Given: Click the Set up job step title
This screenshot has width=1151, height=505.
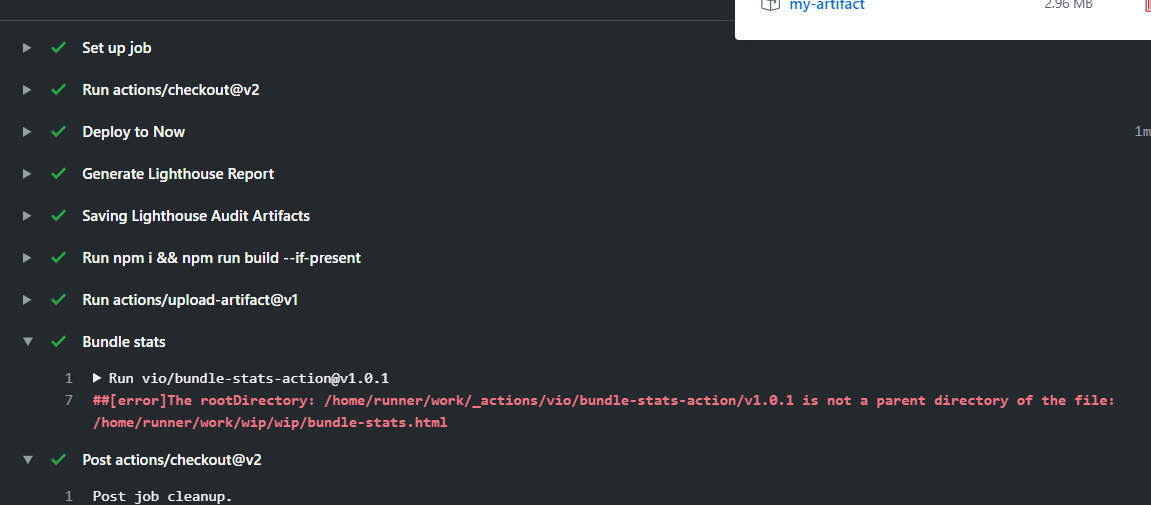Looking at the screenshot, I should pos(117,48).
